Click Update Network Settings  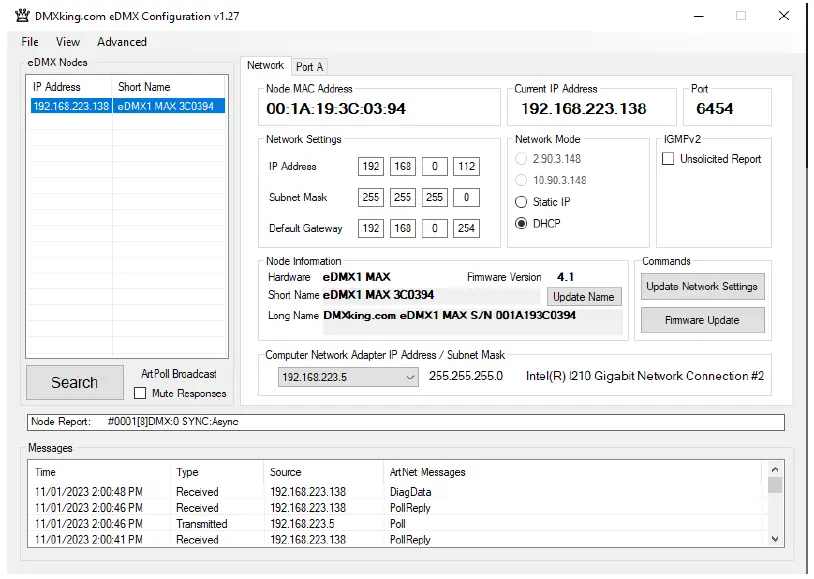coord(701,286)
